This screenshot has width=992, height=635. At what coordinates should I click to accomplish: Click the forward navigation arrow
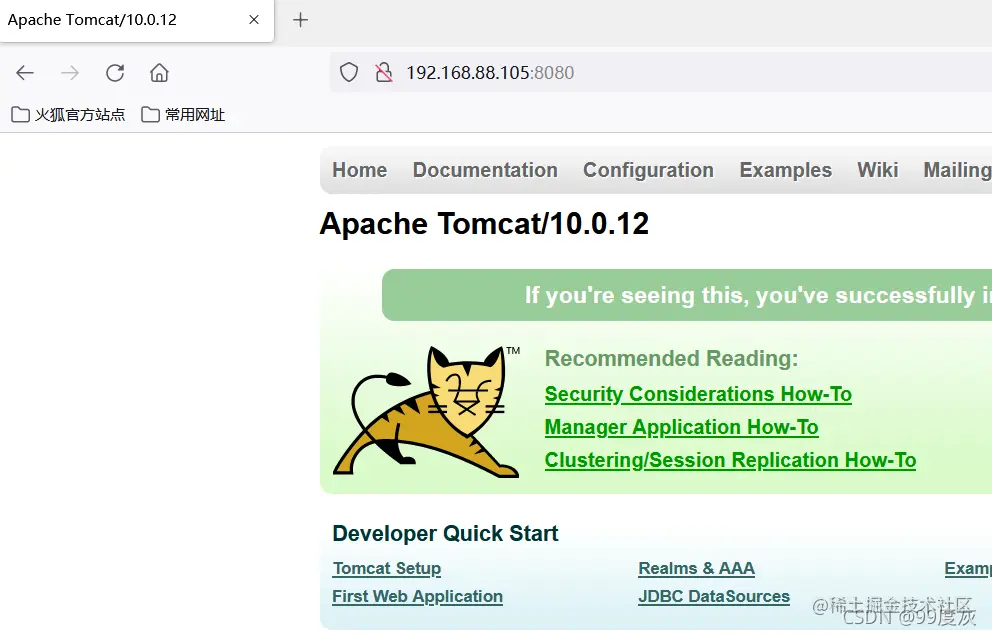[70, 73]
